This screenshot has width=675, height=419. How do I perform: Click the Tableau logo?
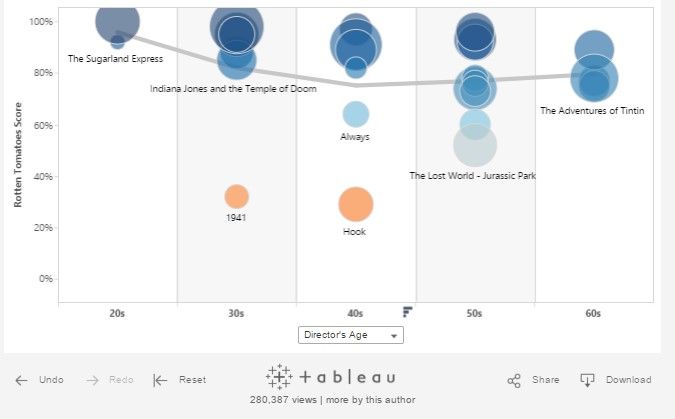[x=331, y=377]
